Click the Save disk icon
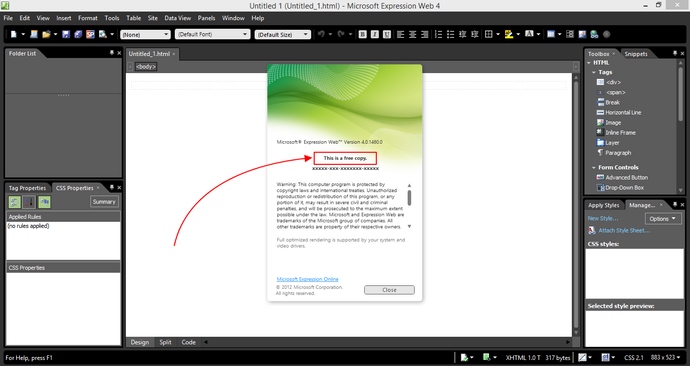 point(66,34)
